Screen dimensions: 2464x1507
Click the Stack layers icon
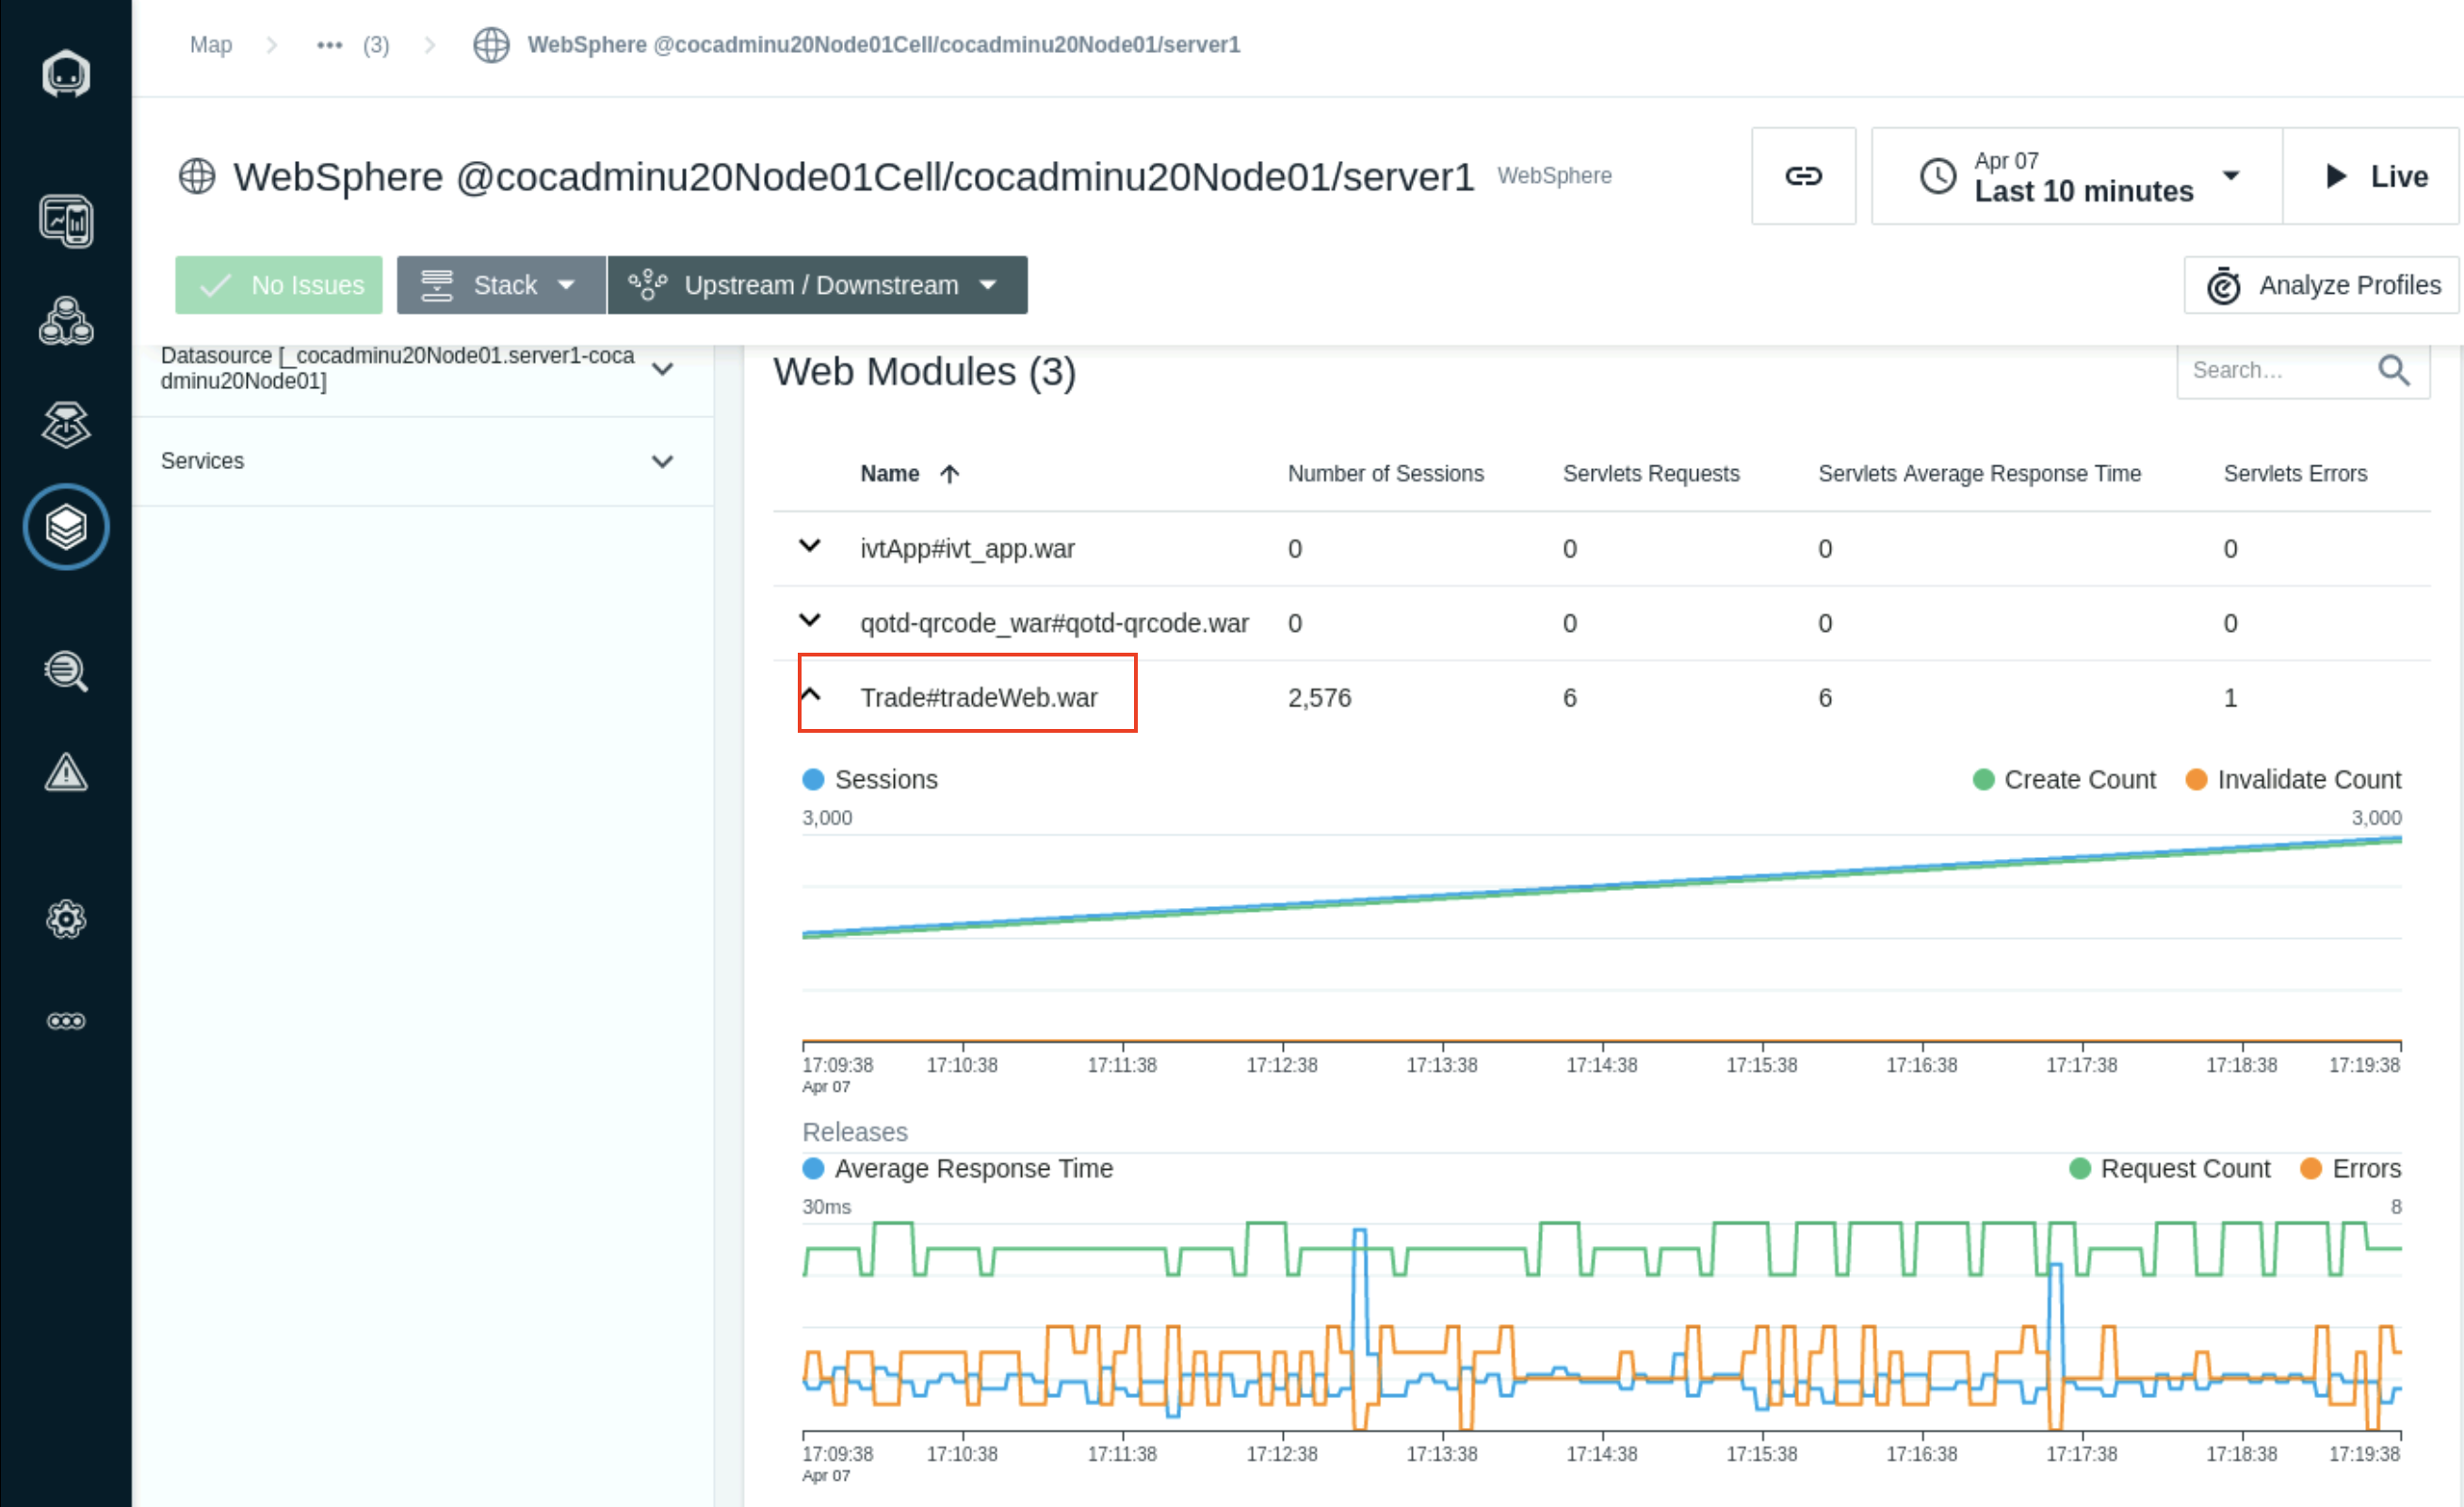(x=437, y=285)
